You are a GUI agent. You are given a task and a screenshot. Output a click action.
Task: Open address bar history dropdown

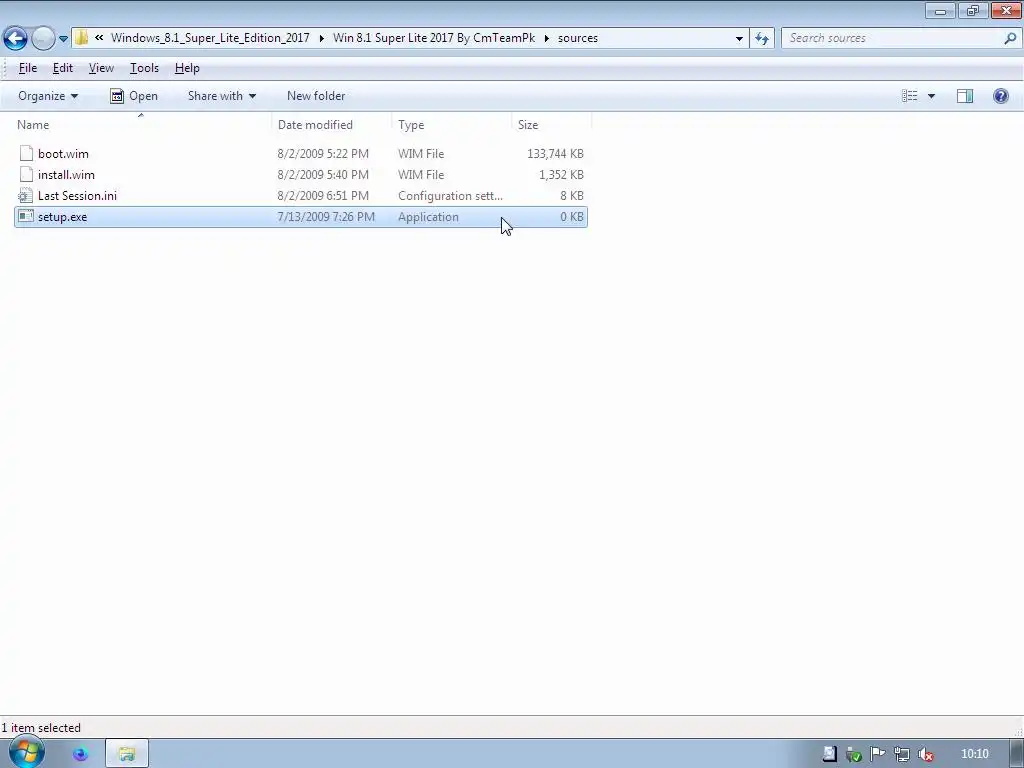(739, 39)
